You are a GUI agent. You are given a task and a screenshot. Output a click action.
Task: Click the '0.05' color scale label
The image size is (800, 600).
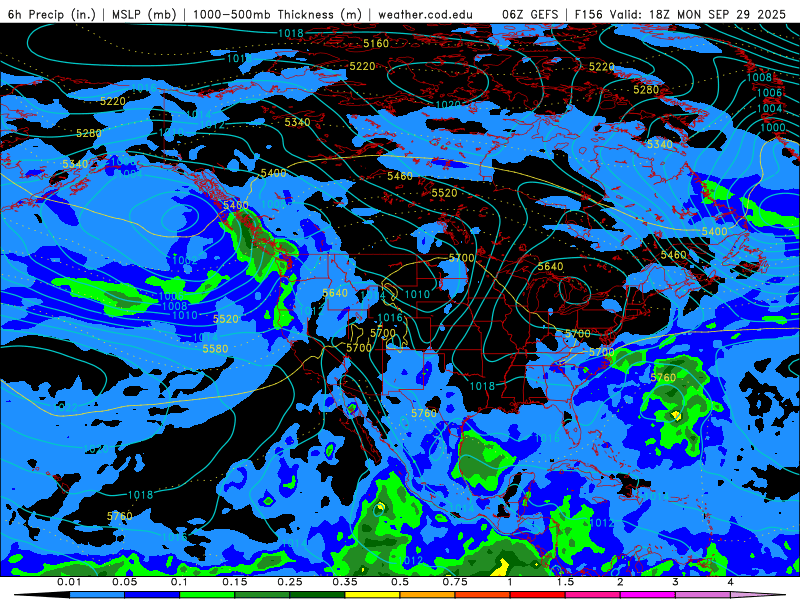pos(124,582)
